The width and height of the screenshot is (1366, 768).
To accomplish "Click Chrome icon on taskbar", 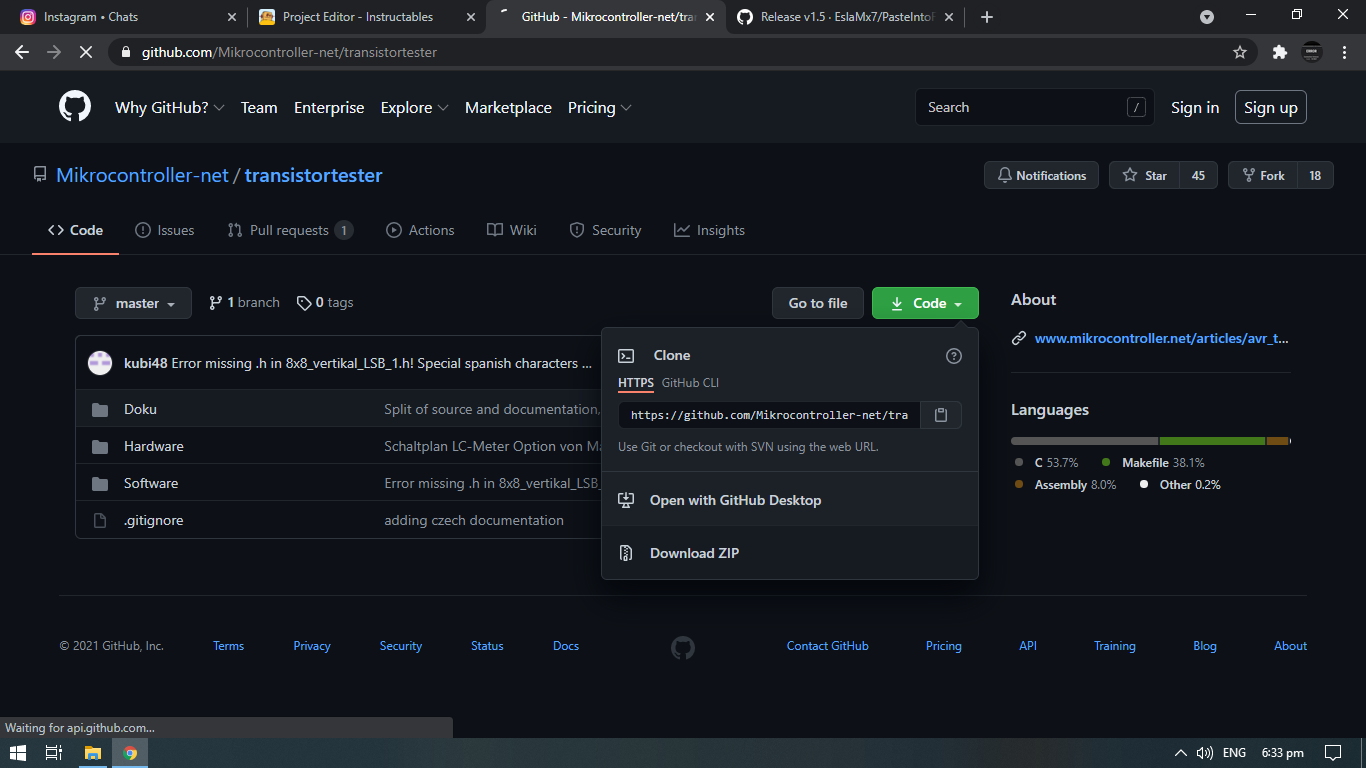I will click(130, 753).
